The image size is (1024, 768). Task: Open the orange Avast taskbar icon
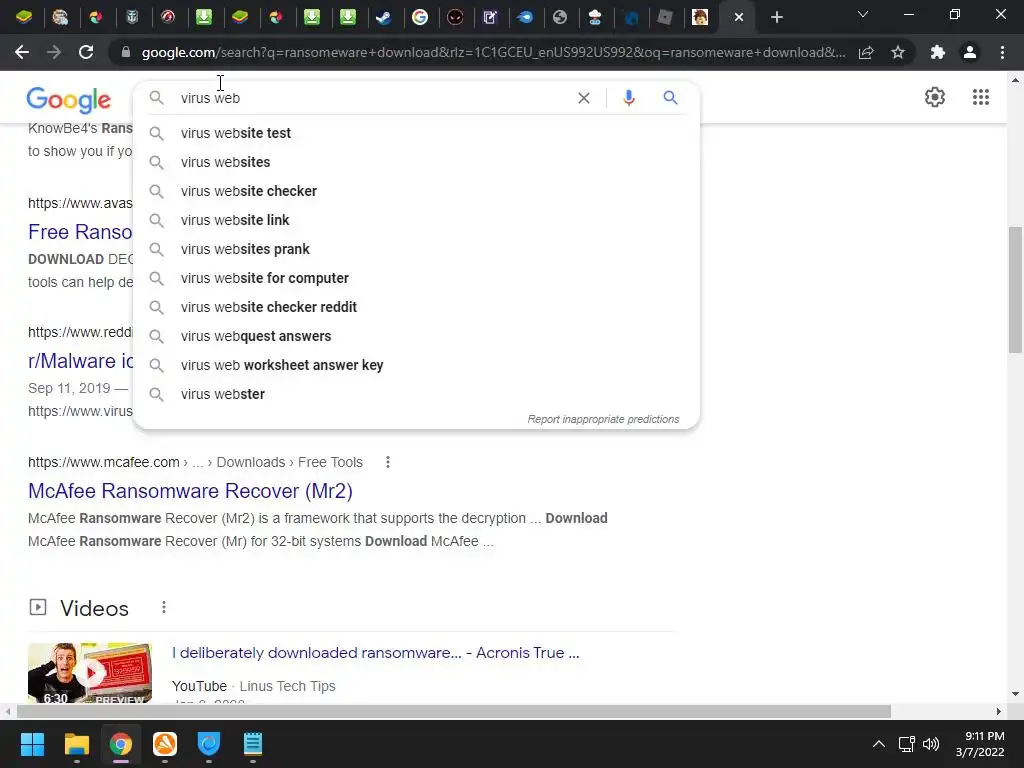point(165,744)
